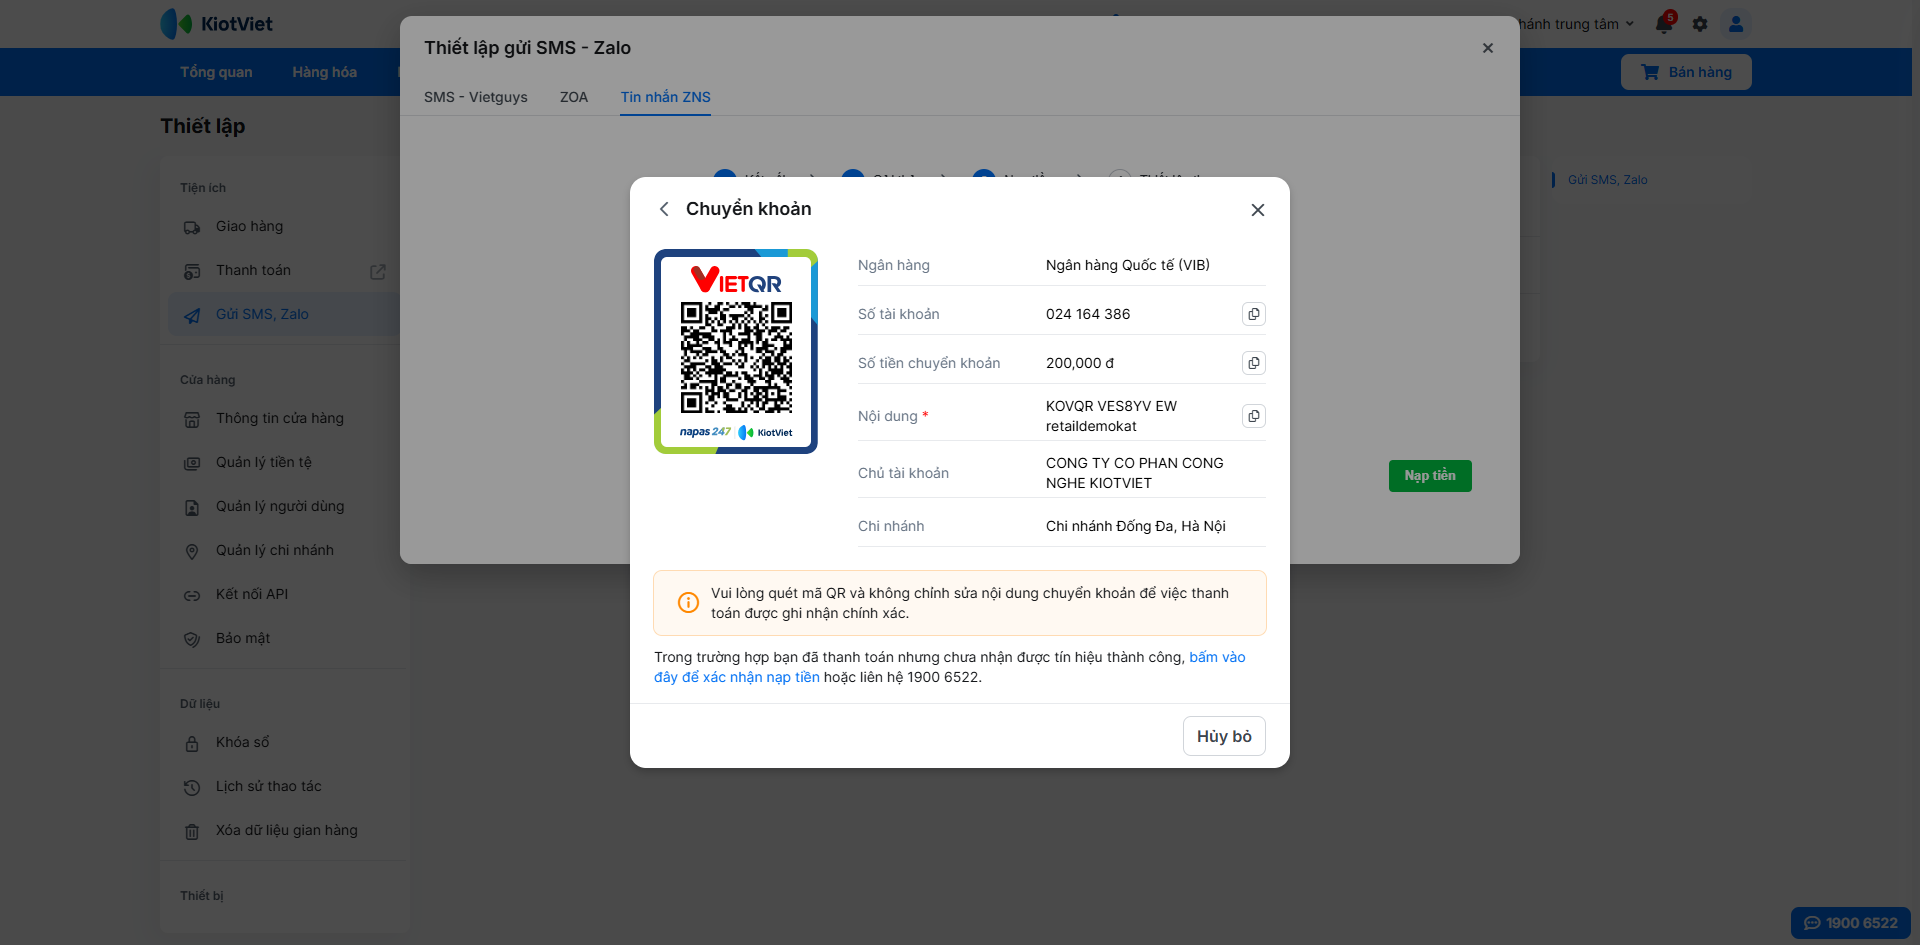Click the paper plane icon for Gửi SMS, Zalo
This screenshot has height=945, width=1920.
click(192, 316)
